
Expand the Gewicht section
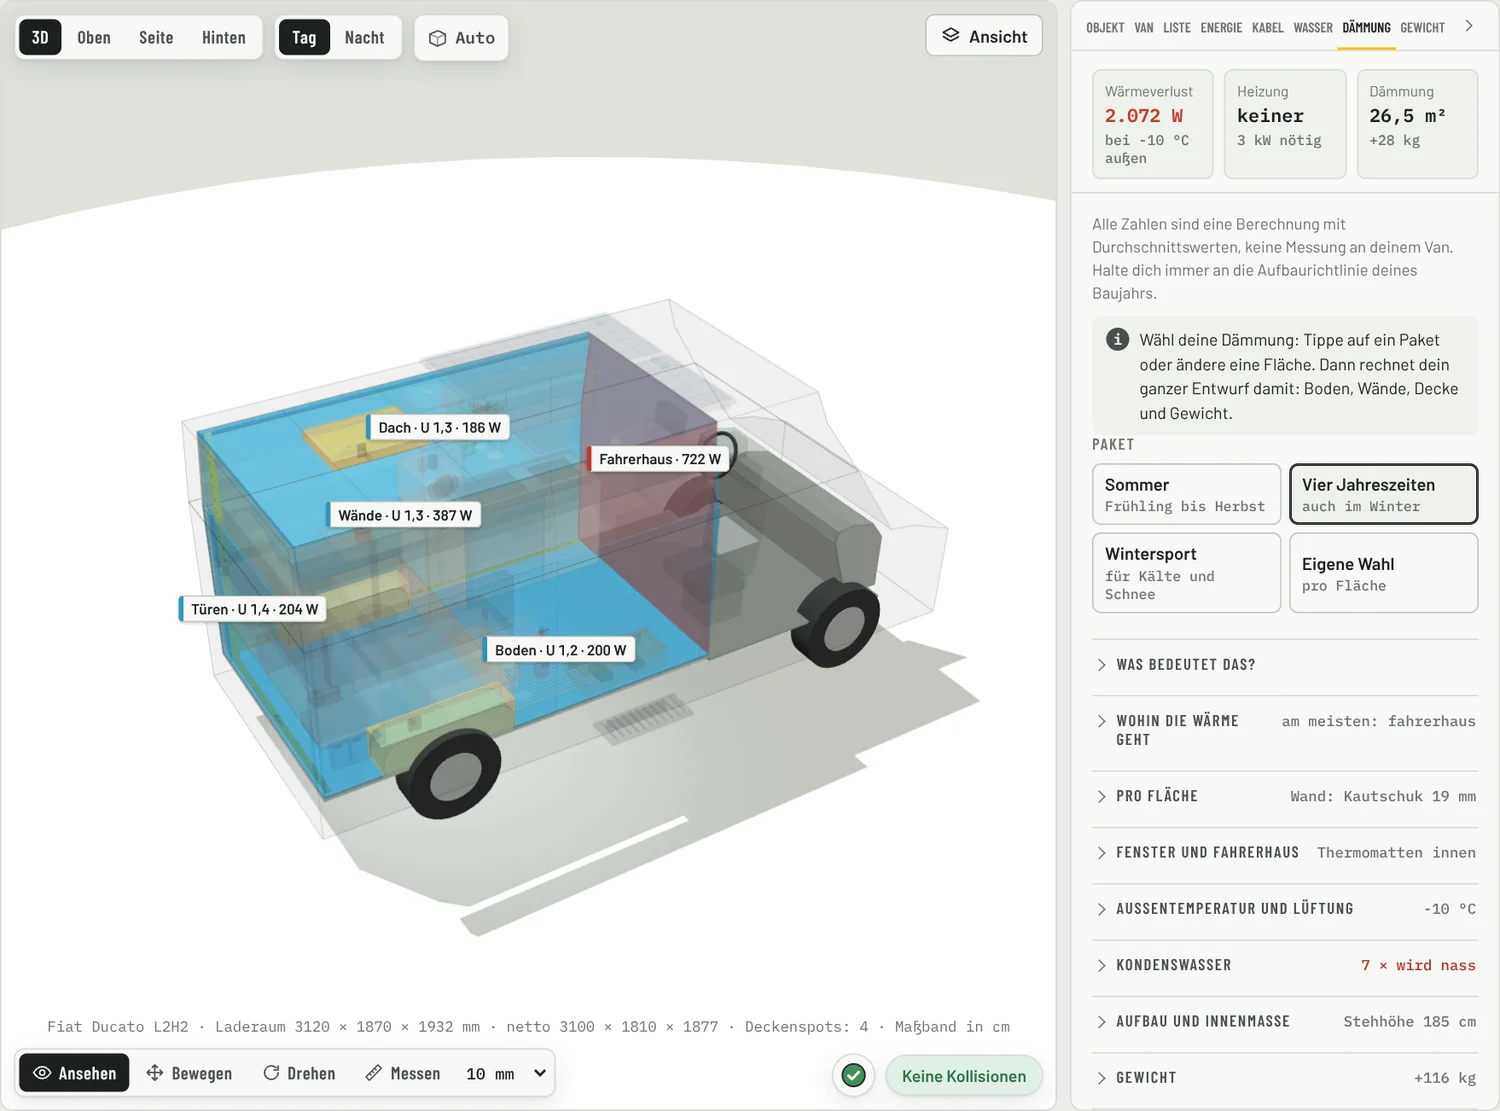click(1285, 1078)
